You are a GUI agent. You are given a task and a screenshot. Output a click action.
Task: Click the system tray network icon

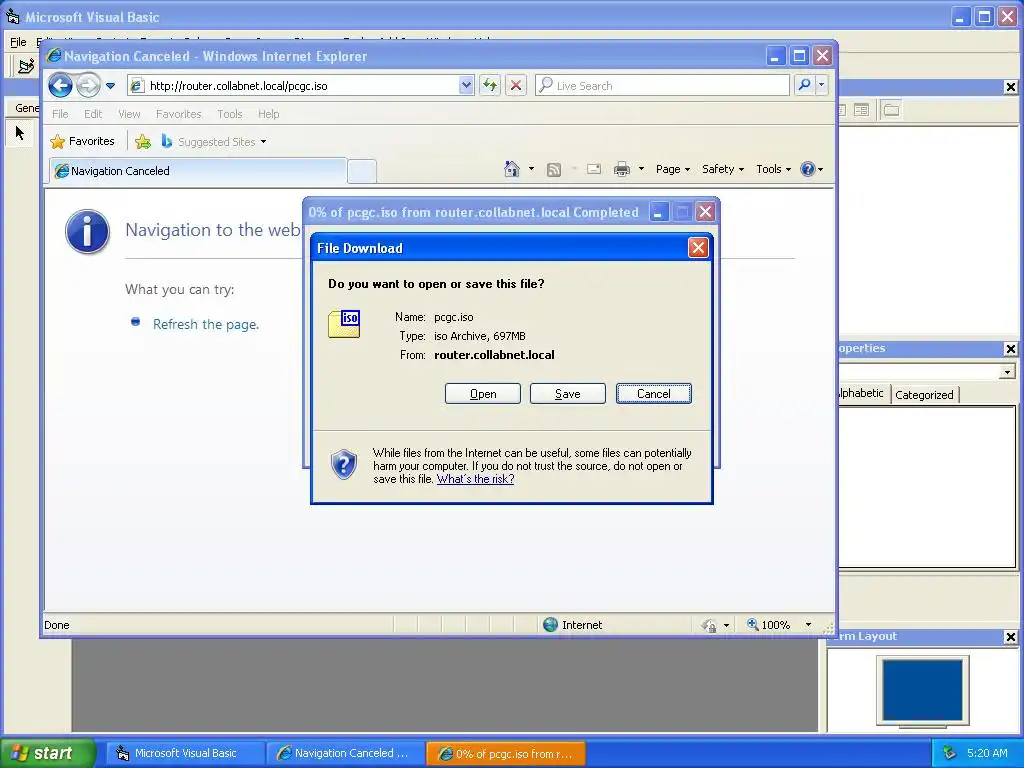coord(950,753)
